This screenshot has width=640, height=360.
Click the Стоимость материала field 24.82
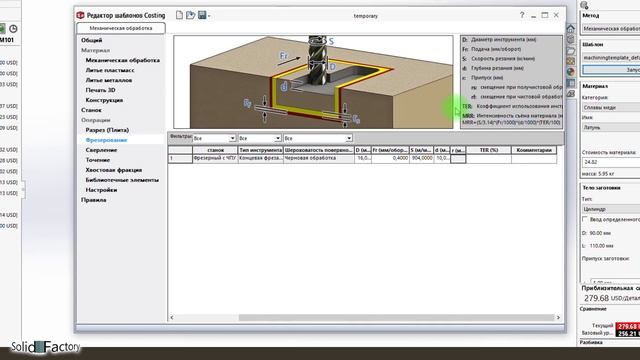(611, 162)
